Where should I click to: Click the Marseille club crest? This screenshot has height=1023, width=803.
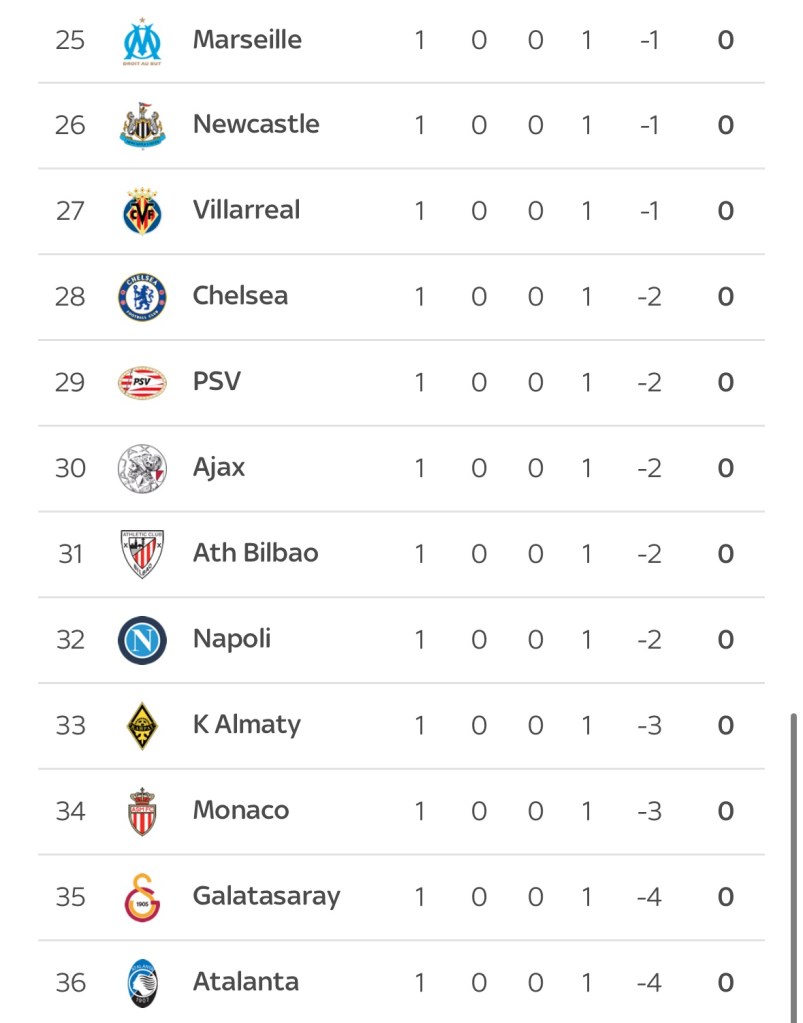142,41
